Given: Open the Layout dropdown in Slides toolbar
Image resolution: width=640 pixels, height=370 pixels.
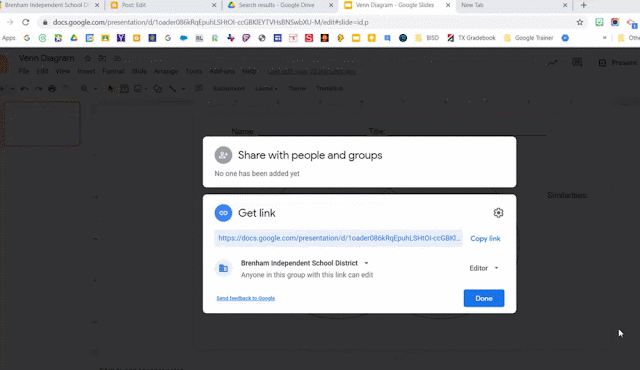Looking at the screenshot, I should pos(266,89).
